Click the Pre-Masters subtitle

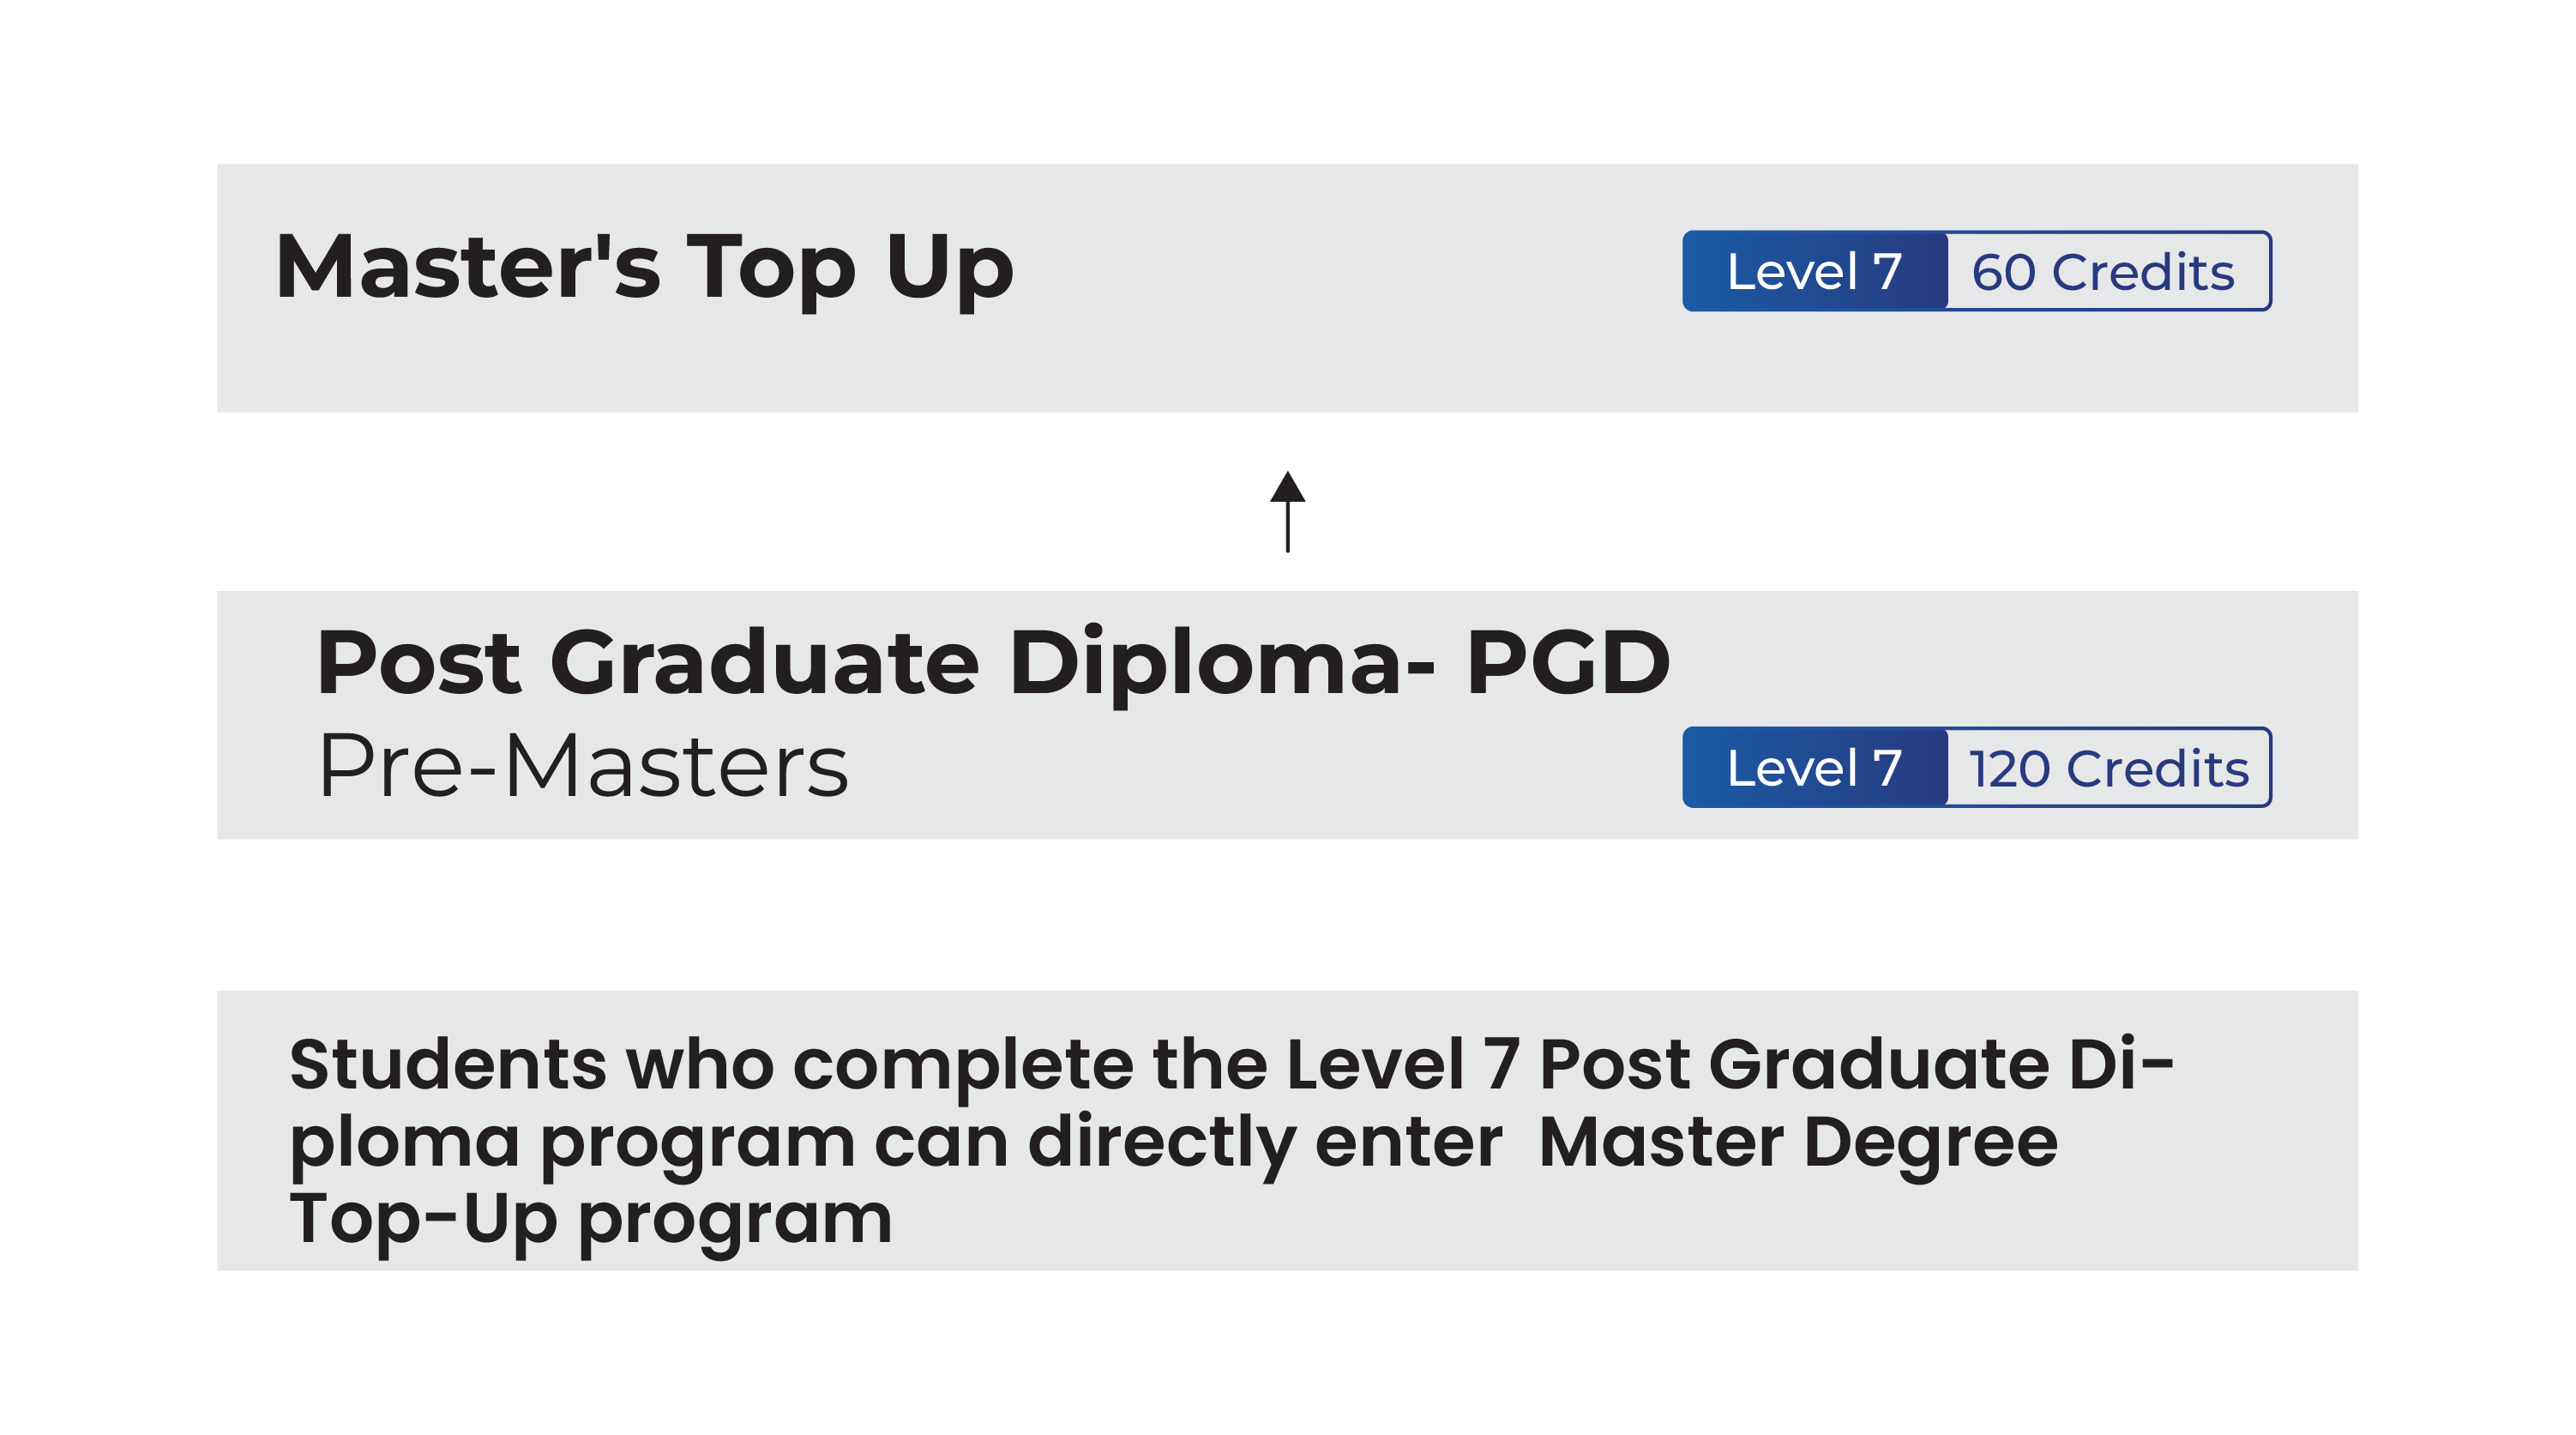click(x=583, y=766)
